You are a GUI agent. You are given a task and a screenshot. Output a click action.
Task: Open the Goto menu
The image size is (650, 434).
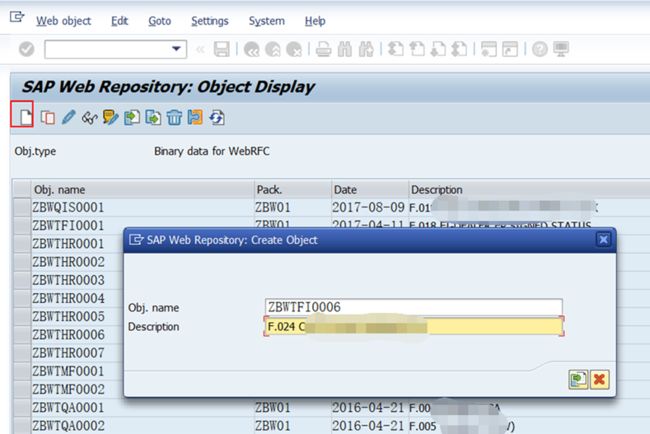pos(160,21)
